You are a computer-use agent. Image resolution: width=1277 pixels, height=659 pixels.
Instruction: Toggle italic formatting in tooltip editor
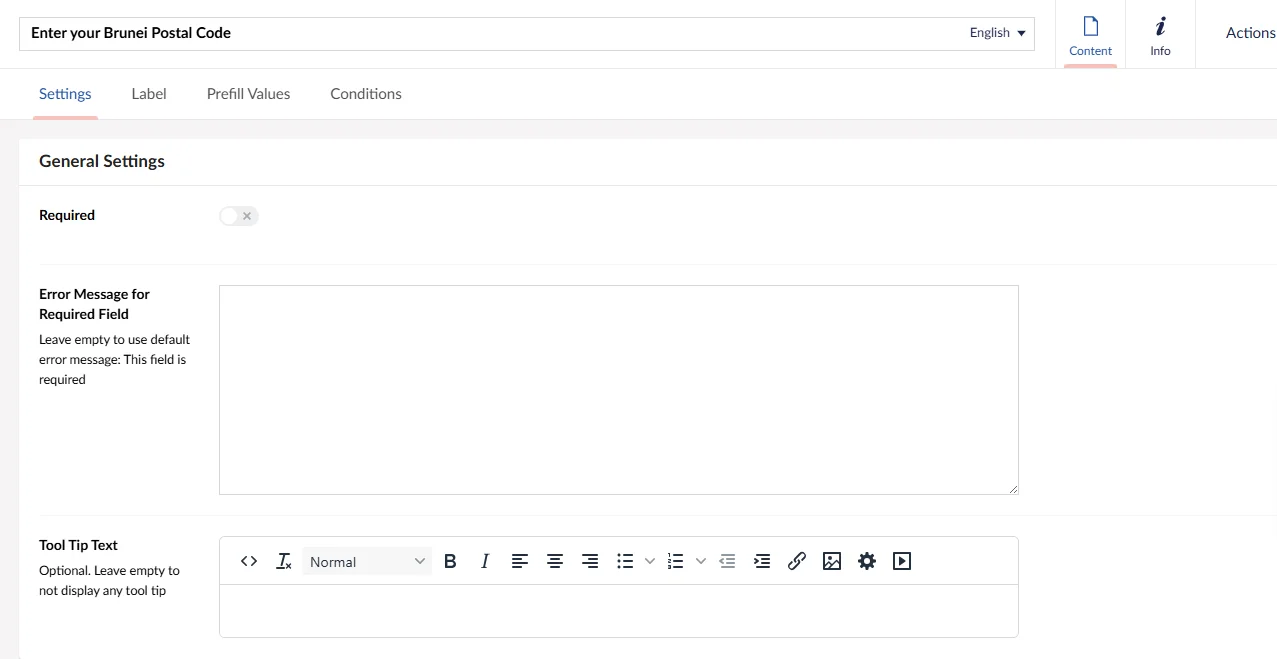coord(485,562)
